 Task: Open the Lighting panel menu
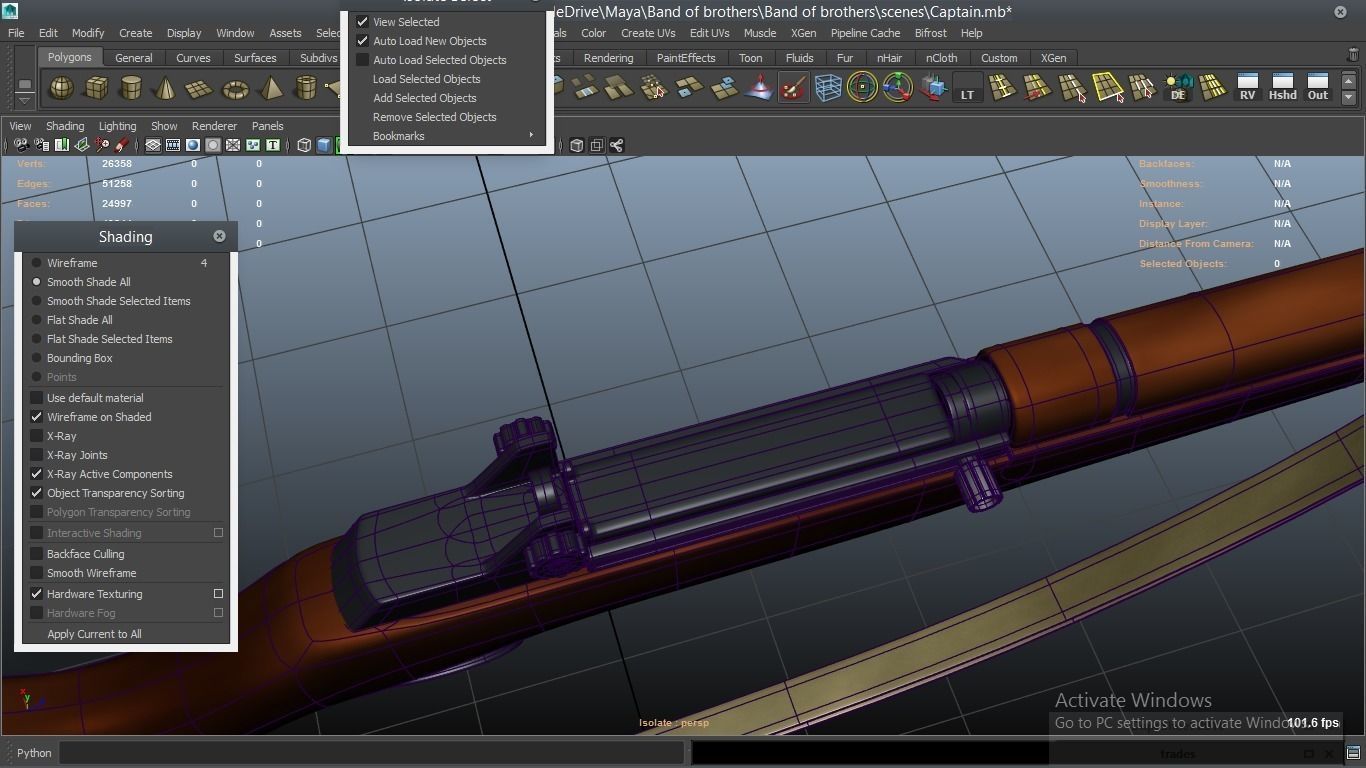[x=117, y=126]
